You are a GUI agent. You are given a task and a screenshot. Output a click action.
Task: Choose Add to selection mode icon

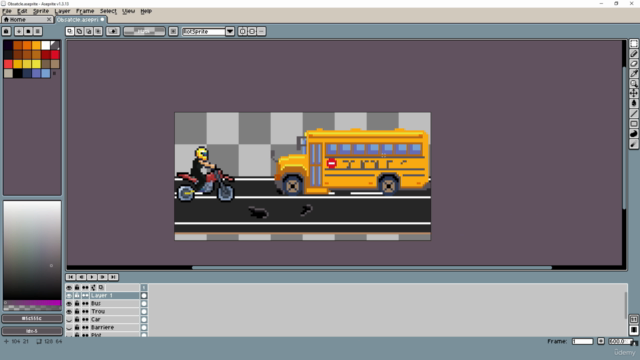[79, 31]
